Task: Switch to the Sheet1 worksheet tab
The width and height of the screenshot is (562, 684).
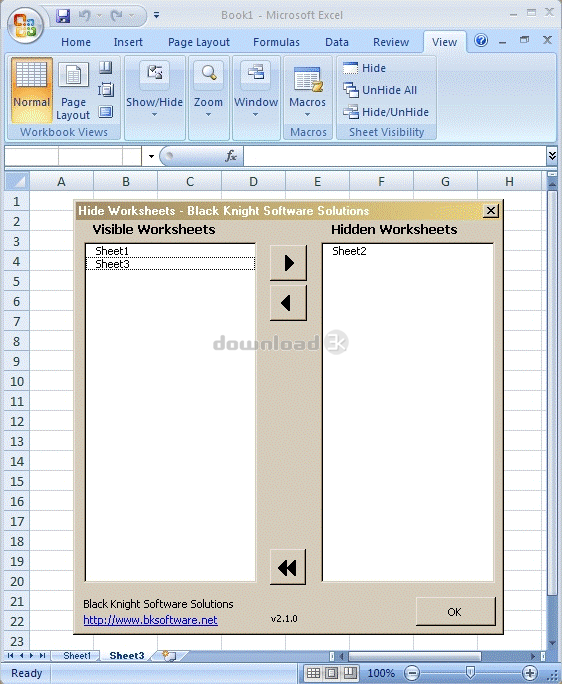Action: click(x=77, y=656)
